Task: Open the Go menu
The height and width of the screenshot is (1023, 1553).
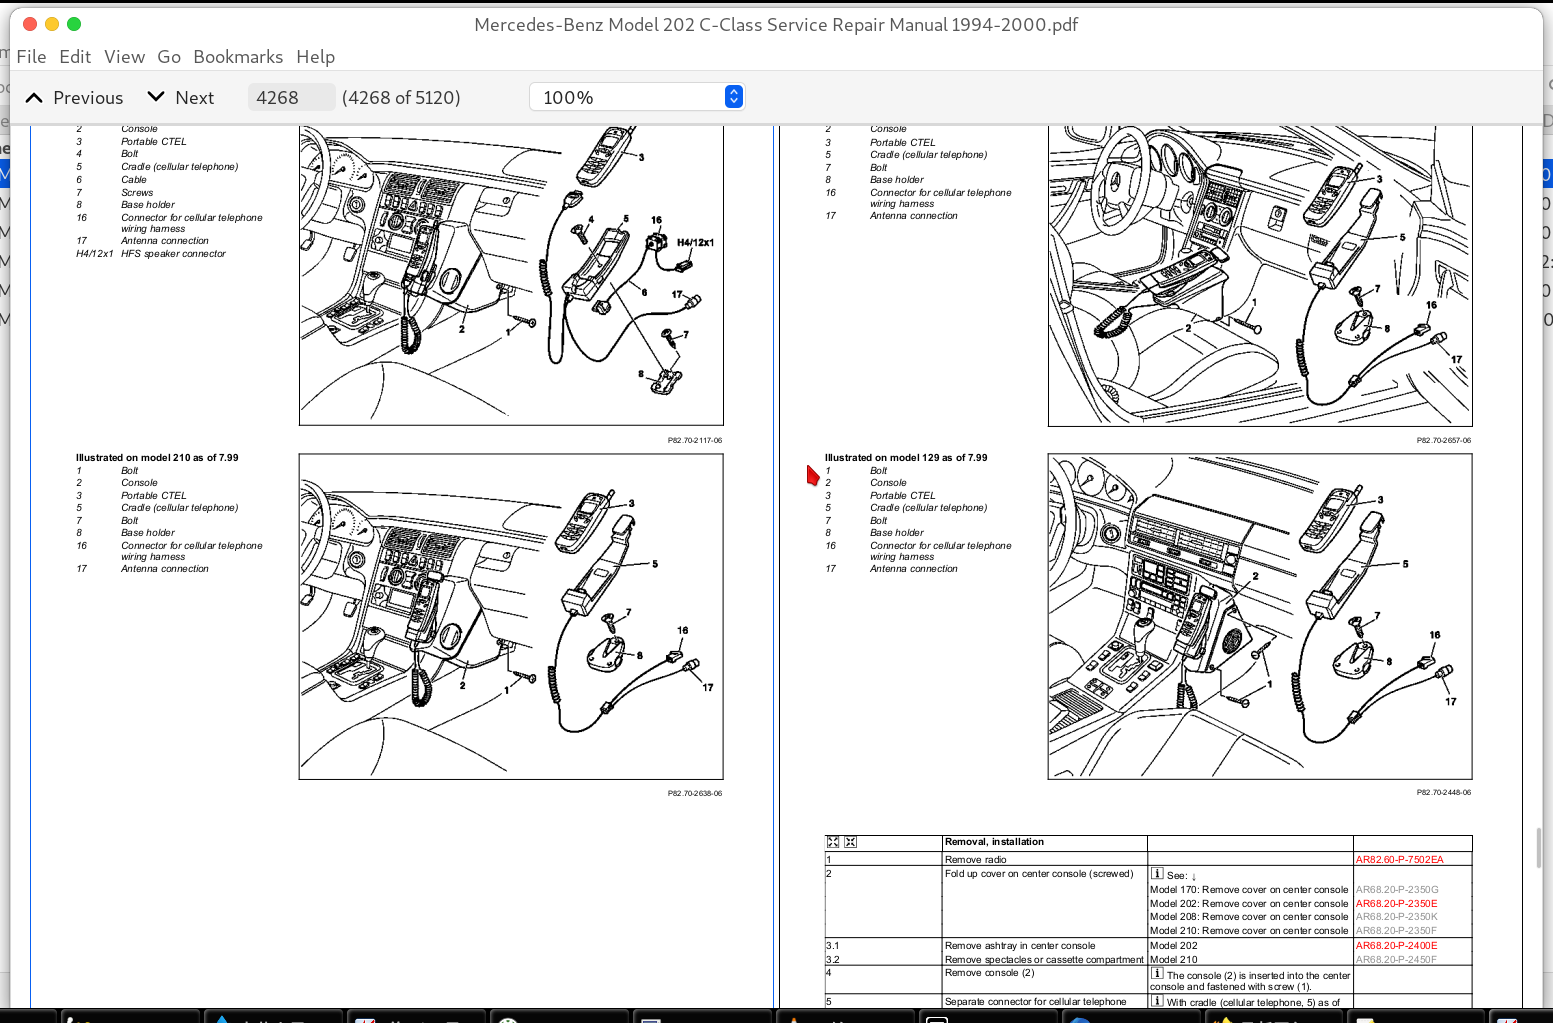Action: (169, 57)
